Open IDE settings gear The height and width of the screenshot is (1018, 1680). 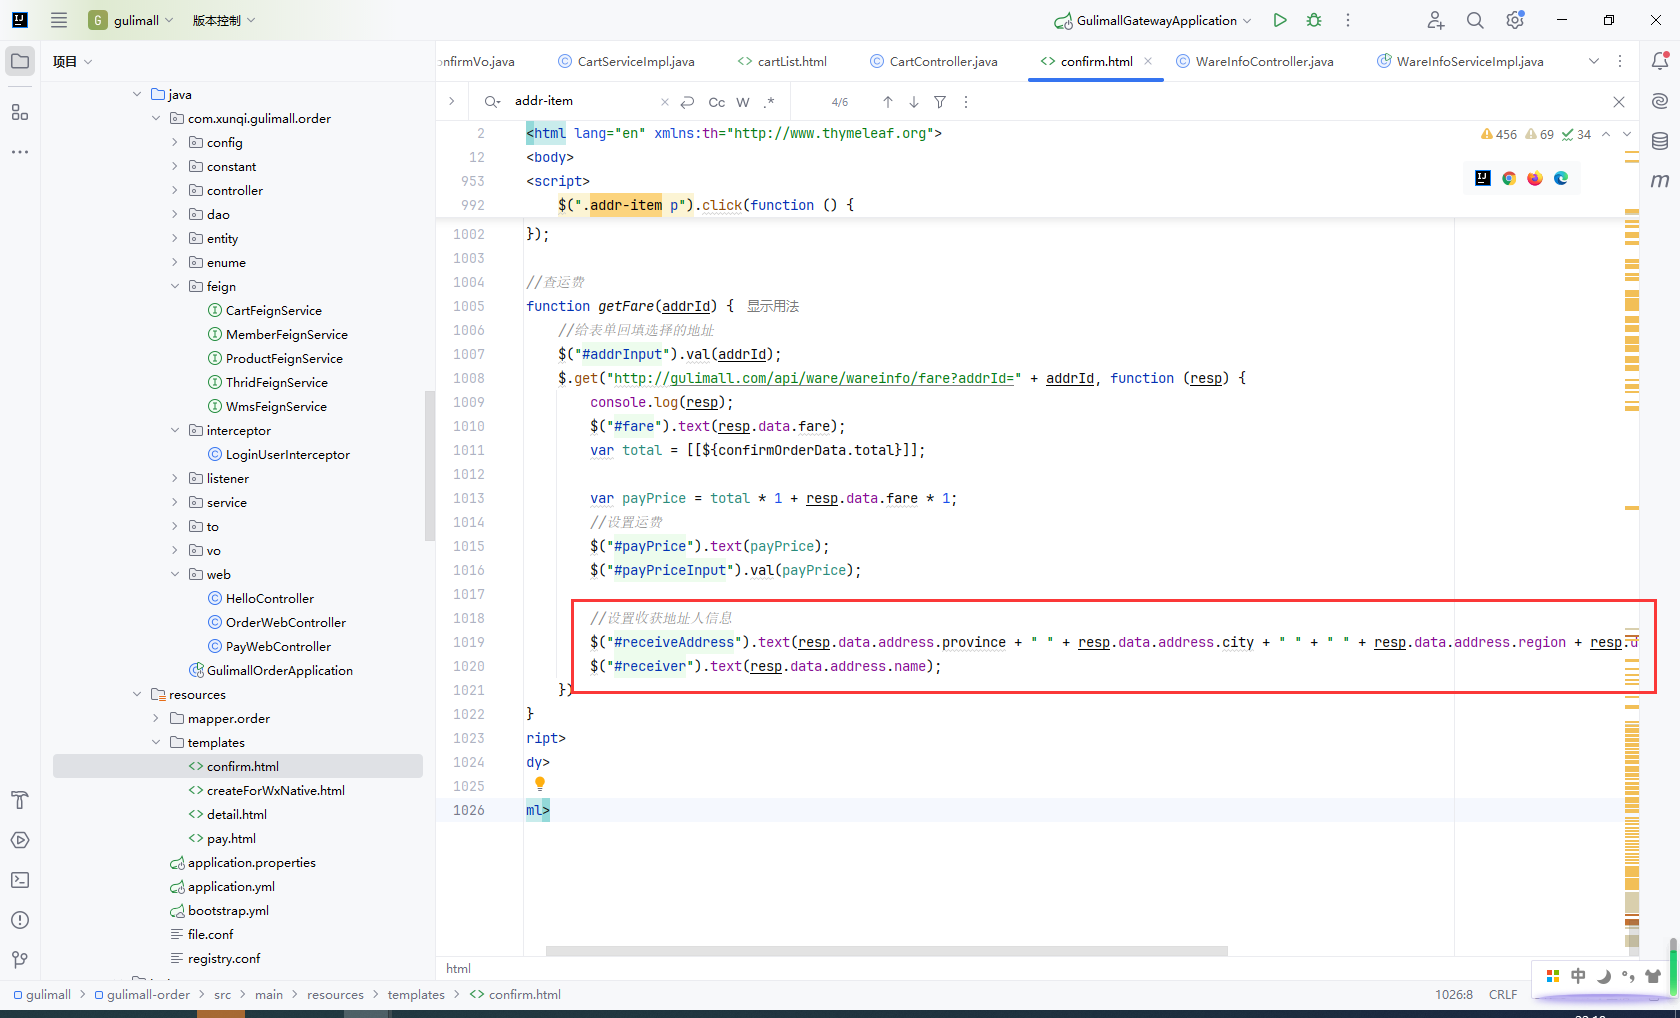pyautogui.click(x=1515, y=20)
